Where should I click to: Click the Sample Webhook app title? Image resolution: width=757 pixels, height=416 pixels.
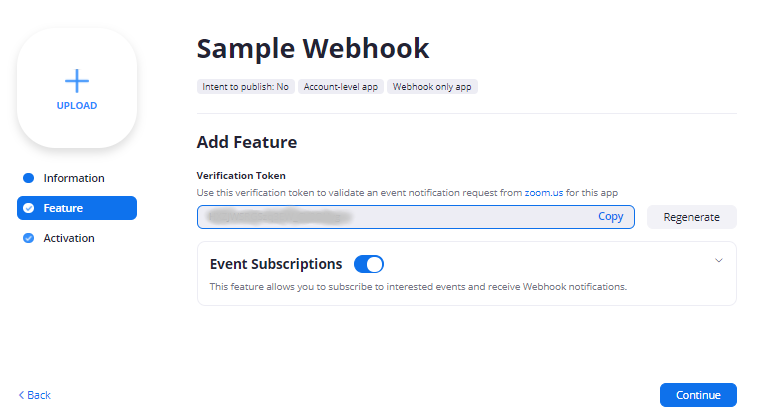pyautogui.click(x=312, y=48)
